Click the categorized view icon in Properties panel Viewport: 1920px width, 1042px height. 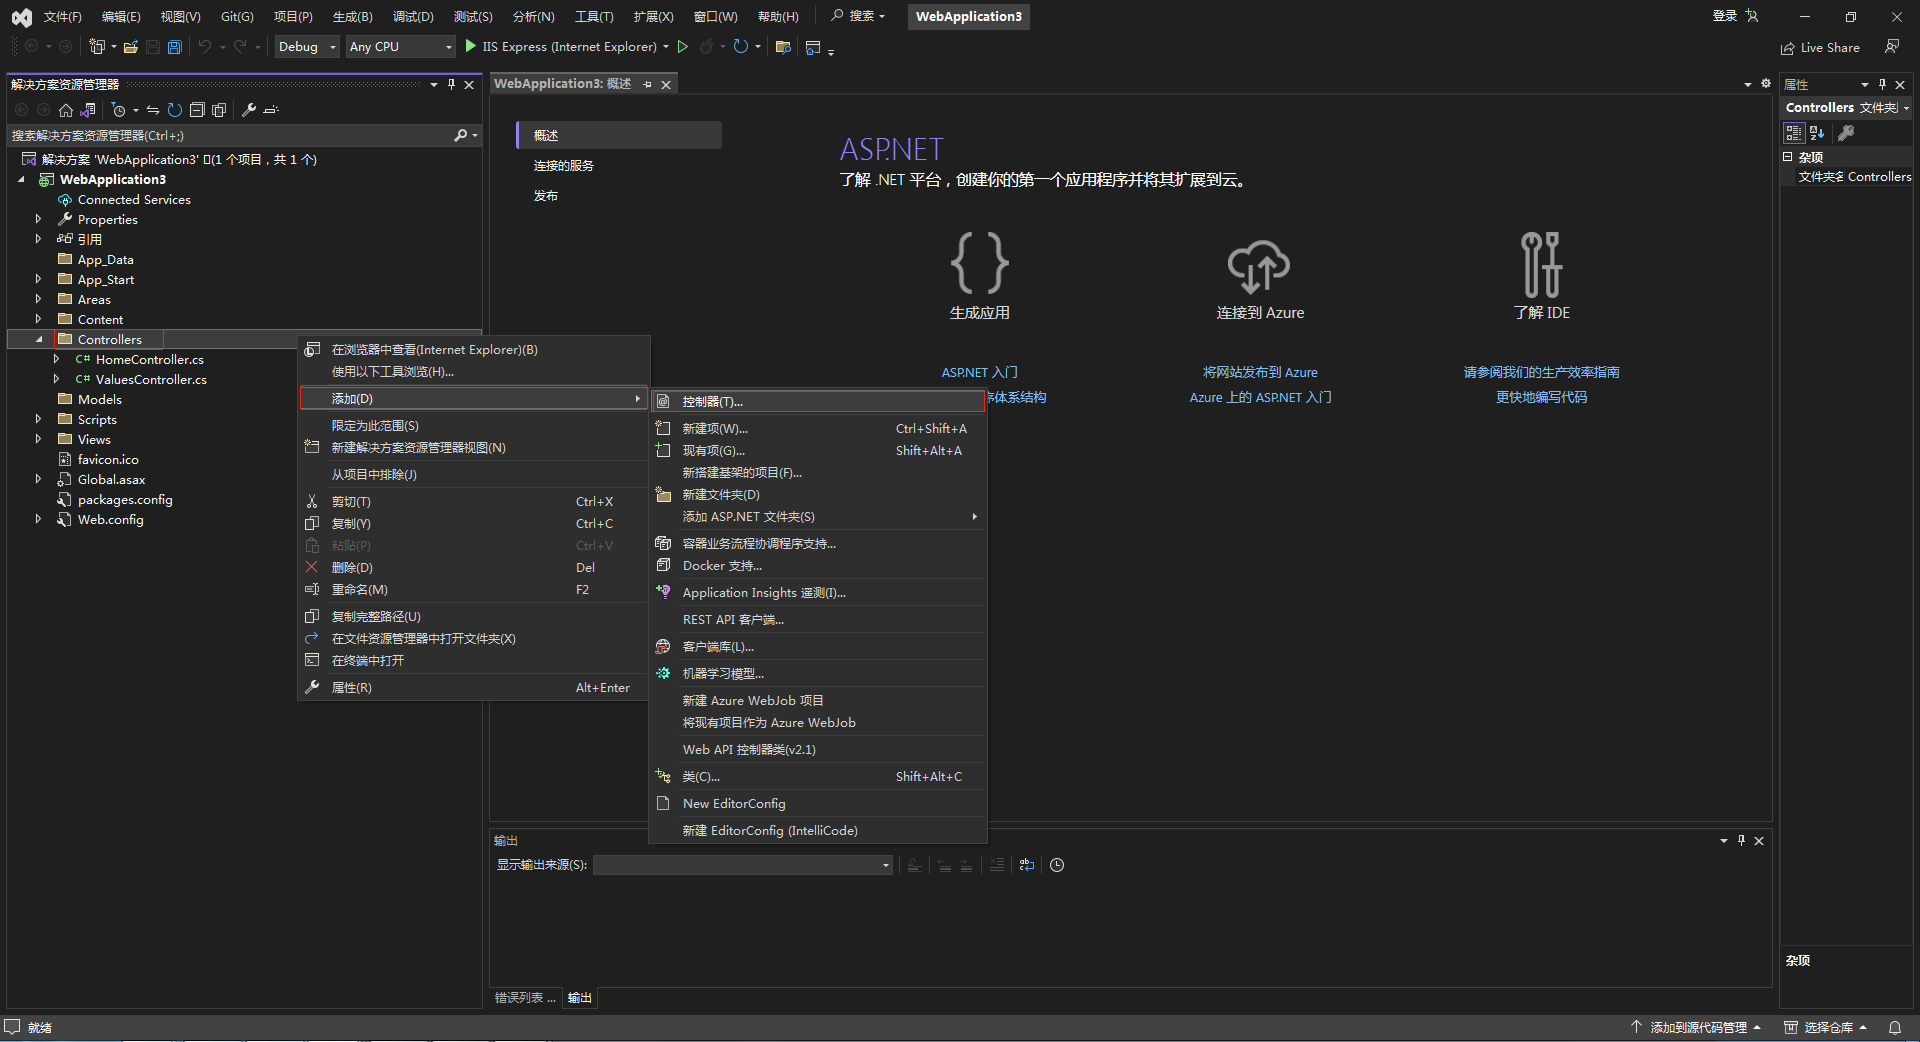(1794, 133)
